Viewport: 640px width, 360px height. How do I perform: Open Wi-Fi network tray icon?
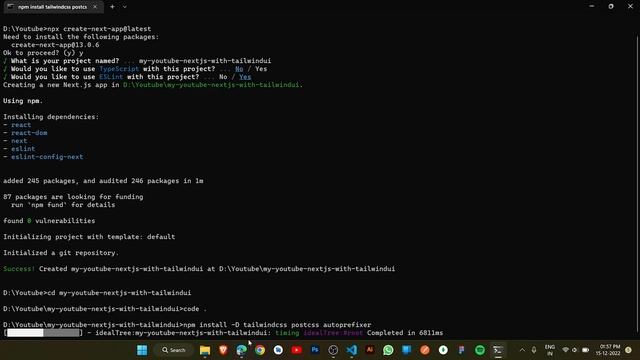click(565, 350)
